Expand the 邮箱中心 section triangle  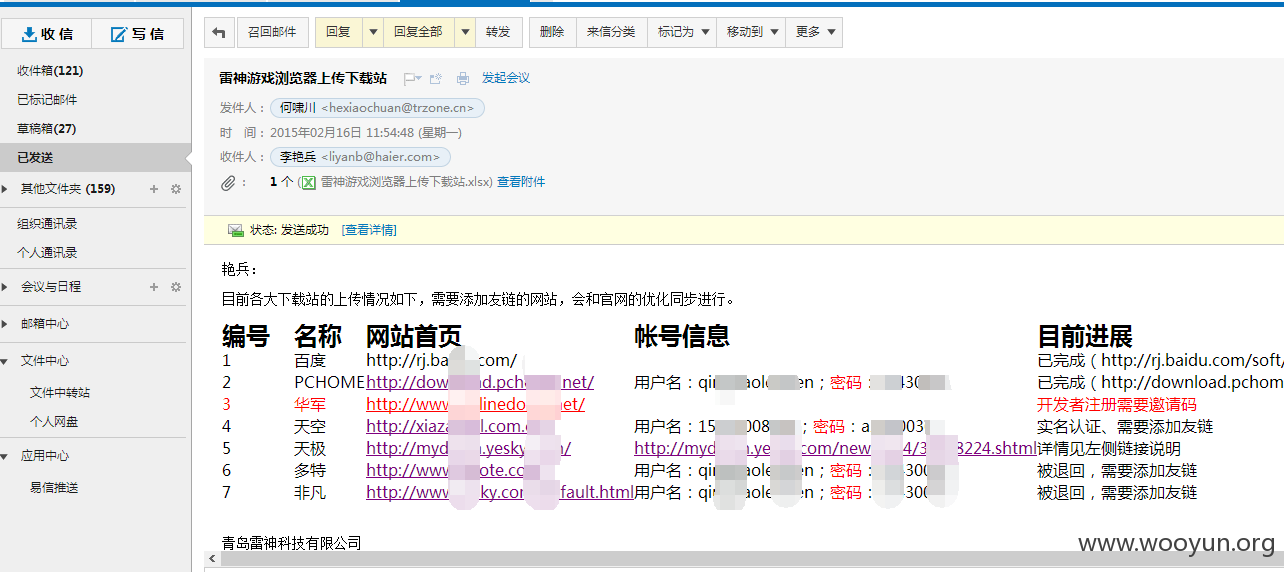pyautogui.click(x=7, y=324)
